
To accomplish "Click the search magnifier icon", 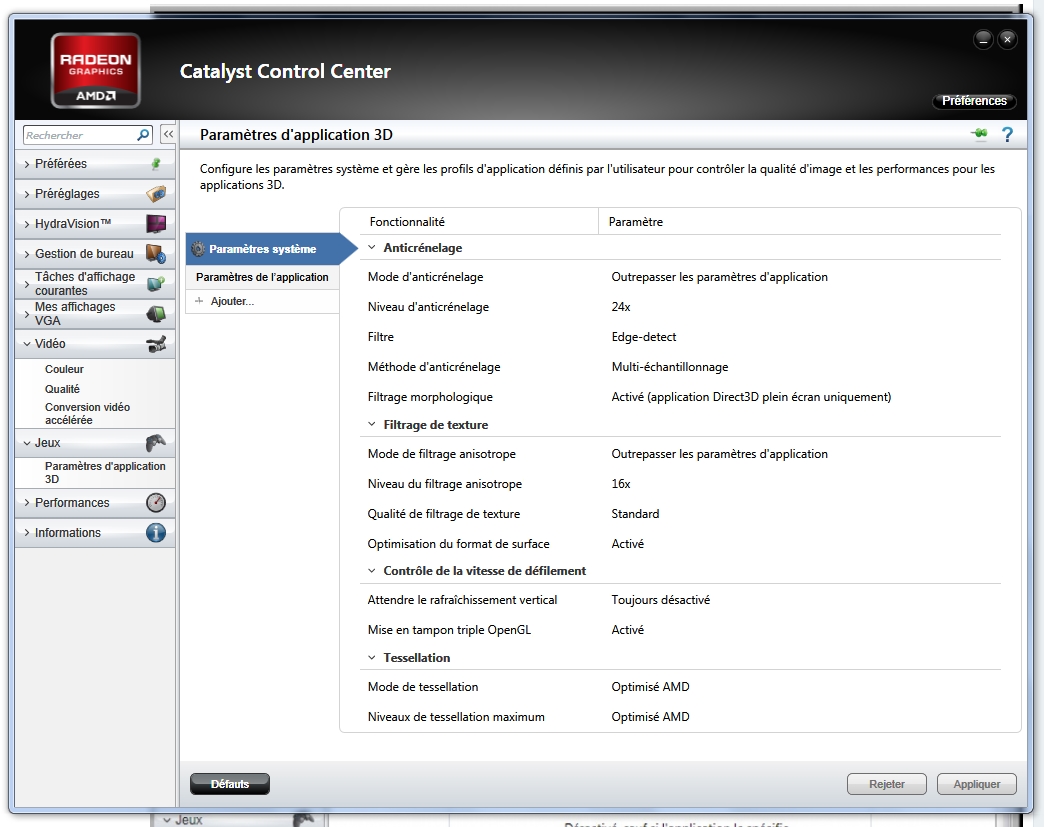I will (x=143, y=135).
